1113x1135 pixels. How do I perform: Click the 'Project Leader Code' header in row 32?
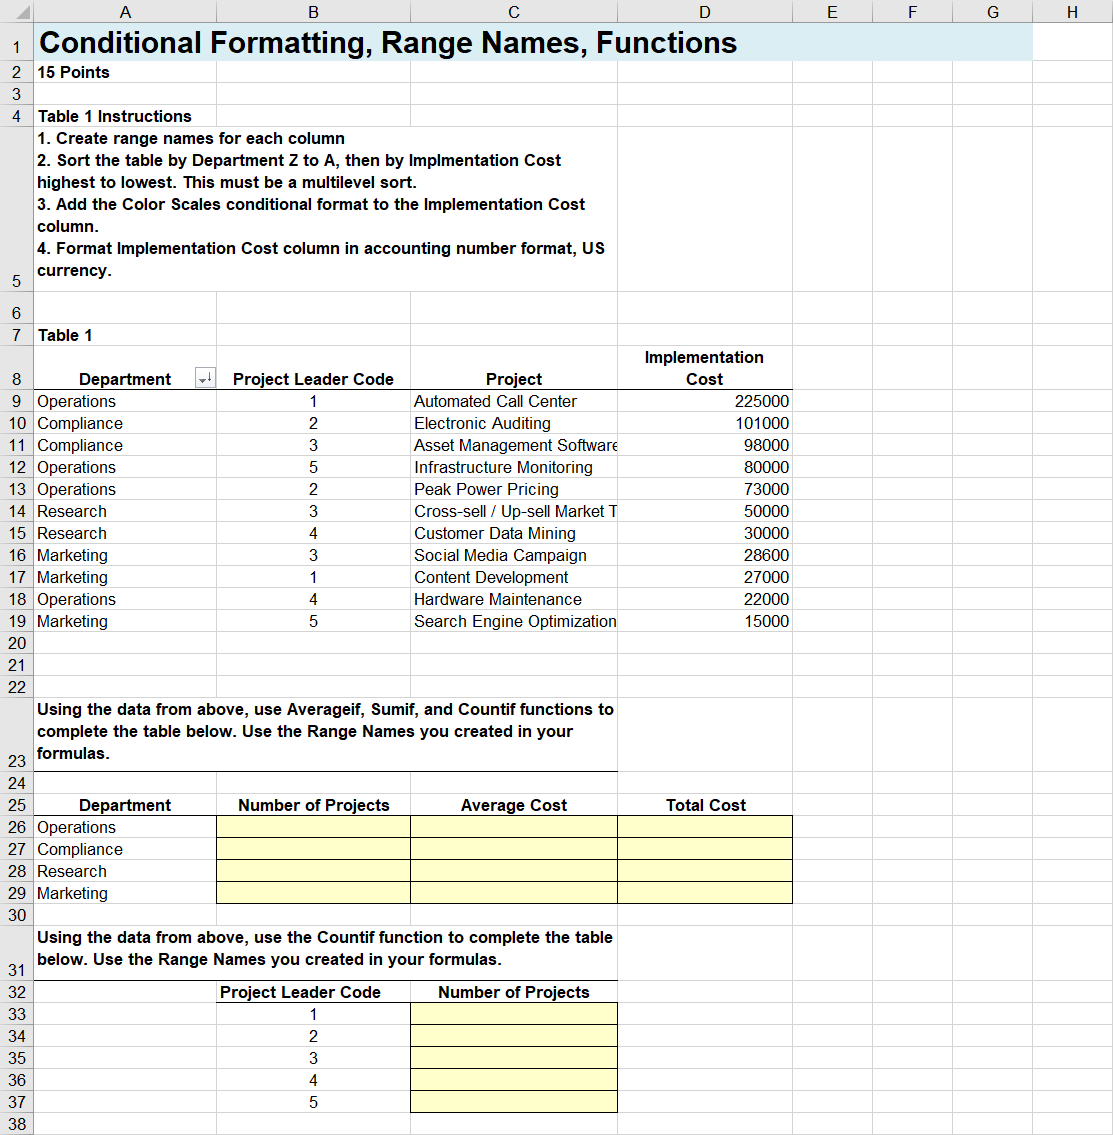pos(313,992)
